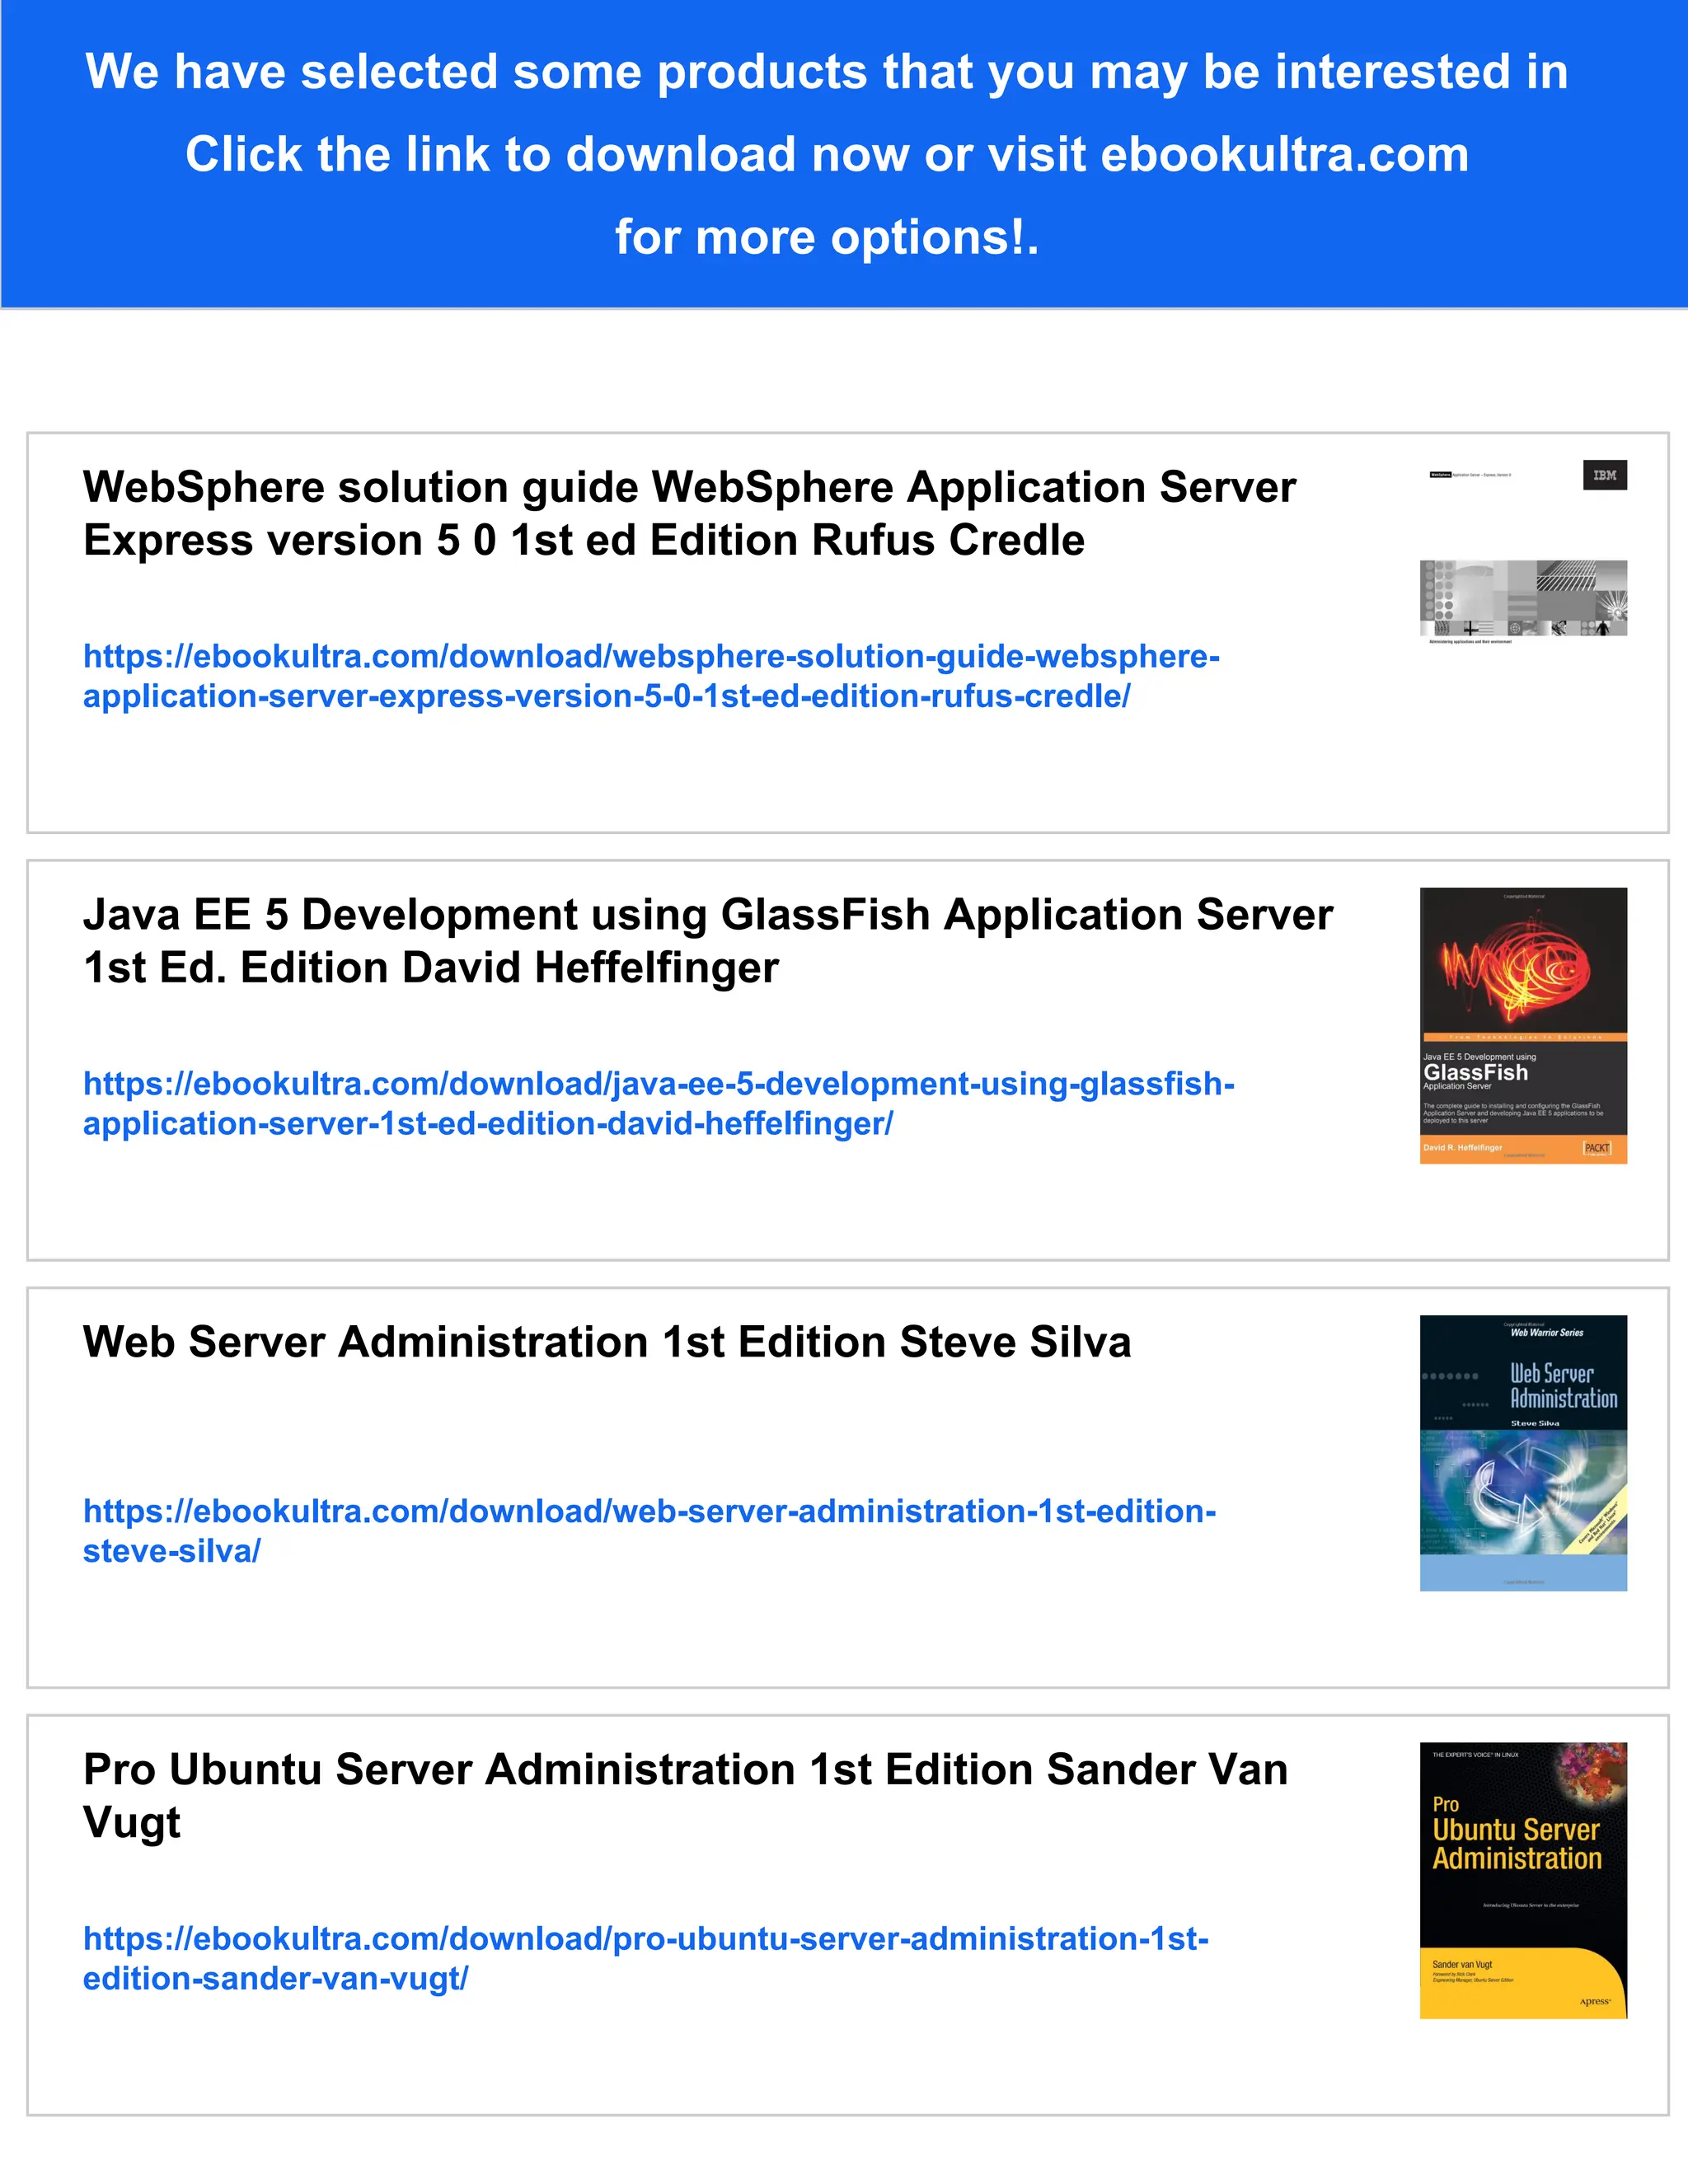
Task: Click the IBM logo on WebSphere cover
Action: (x=1604, y=475)
